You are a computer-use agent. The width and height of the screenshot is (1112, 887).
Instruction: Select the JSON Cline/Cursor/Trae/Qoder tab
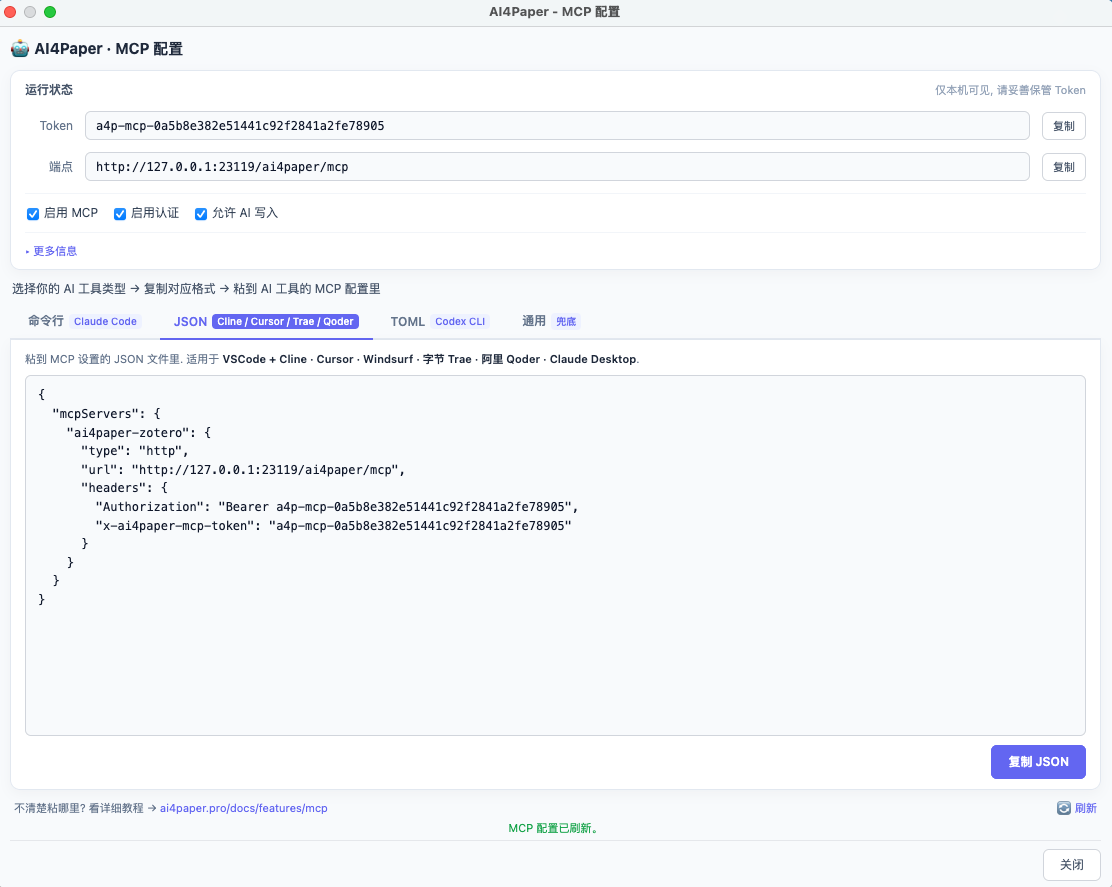click(266, 321)
